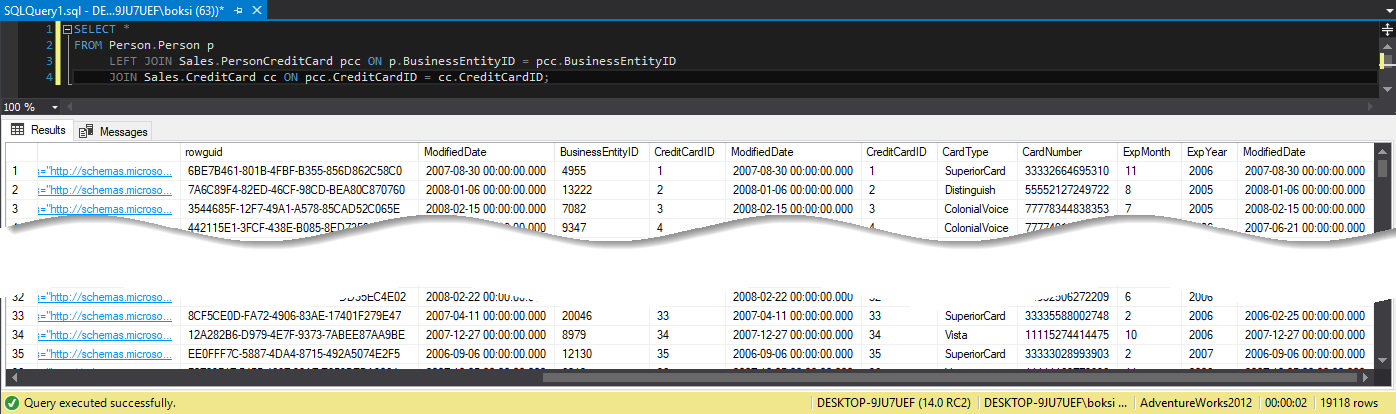
Task: Collapse the SELECT statement outline block
Action: (67, 29)
